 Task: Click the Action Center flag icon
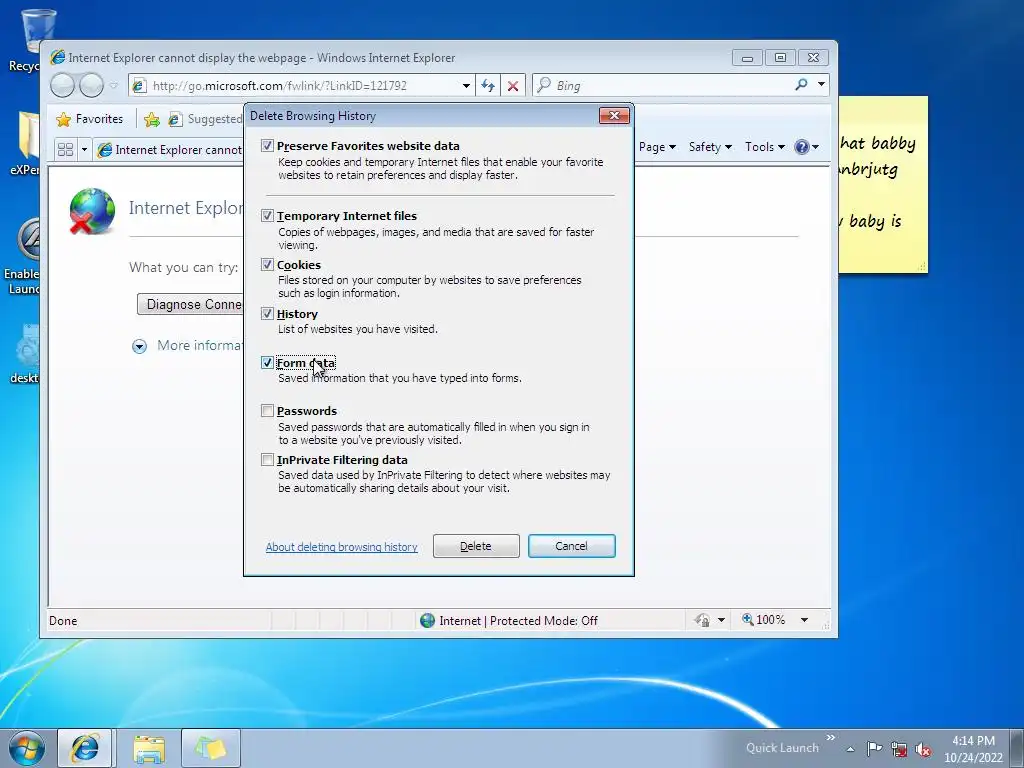coord(874,748)
